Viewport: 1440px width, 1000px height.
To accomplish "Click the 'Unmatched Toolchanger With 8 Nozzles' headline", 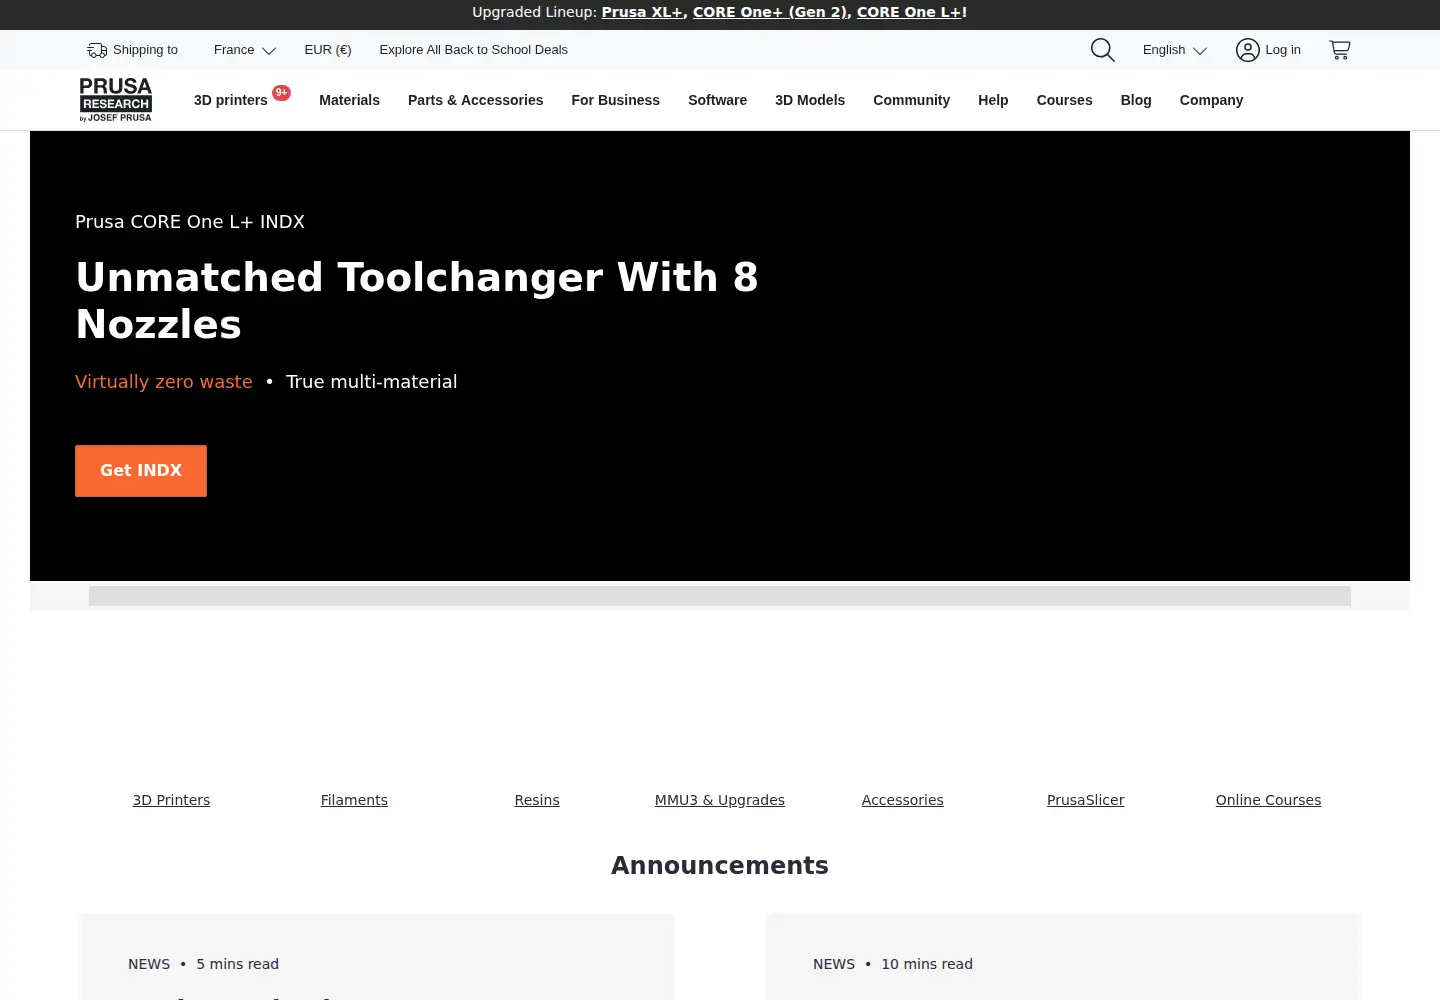I will point(417,301).
